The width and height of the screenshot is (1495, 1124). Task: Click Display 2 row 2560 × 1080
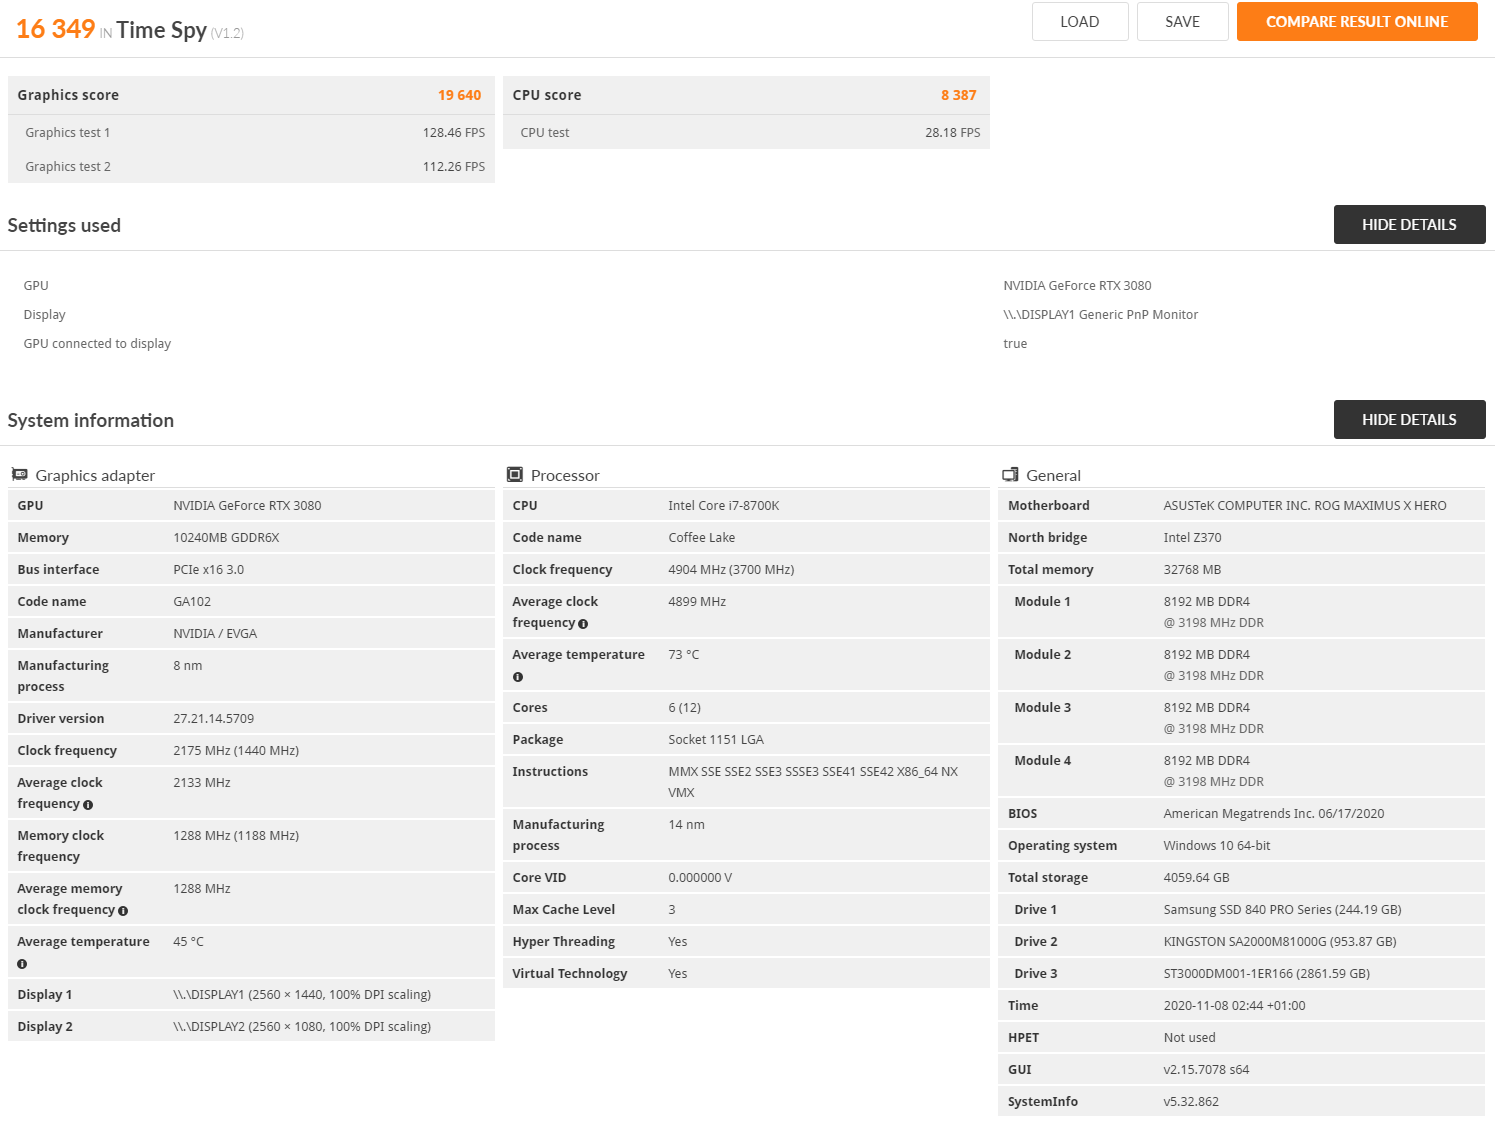click(251, 1026)
